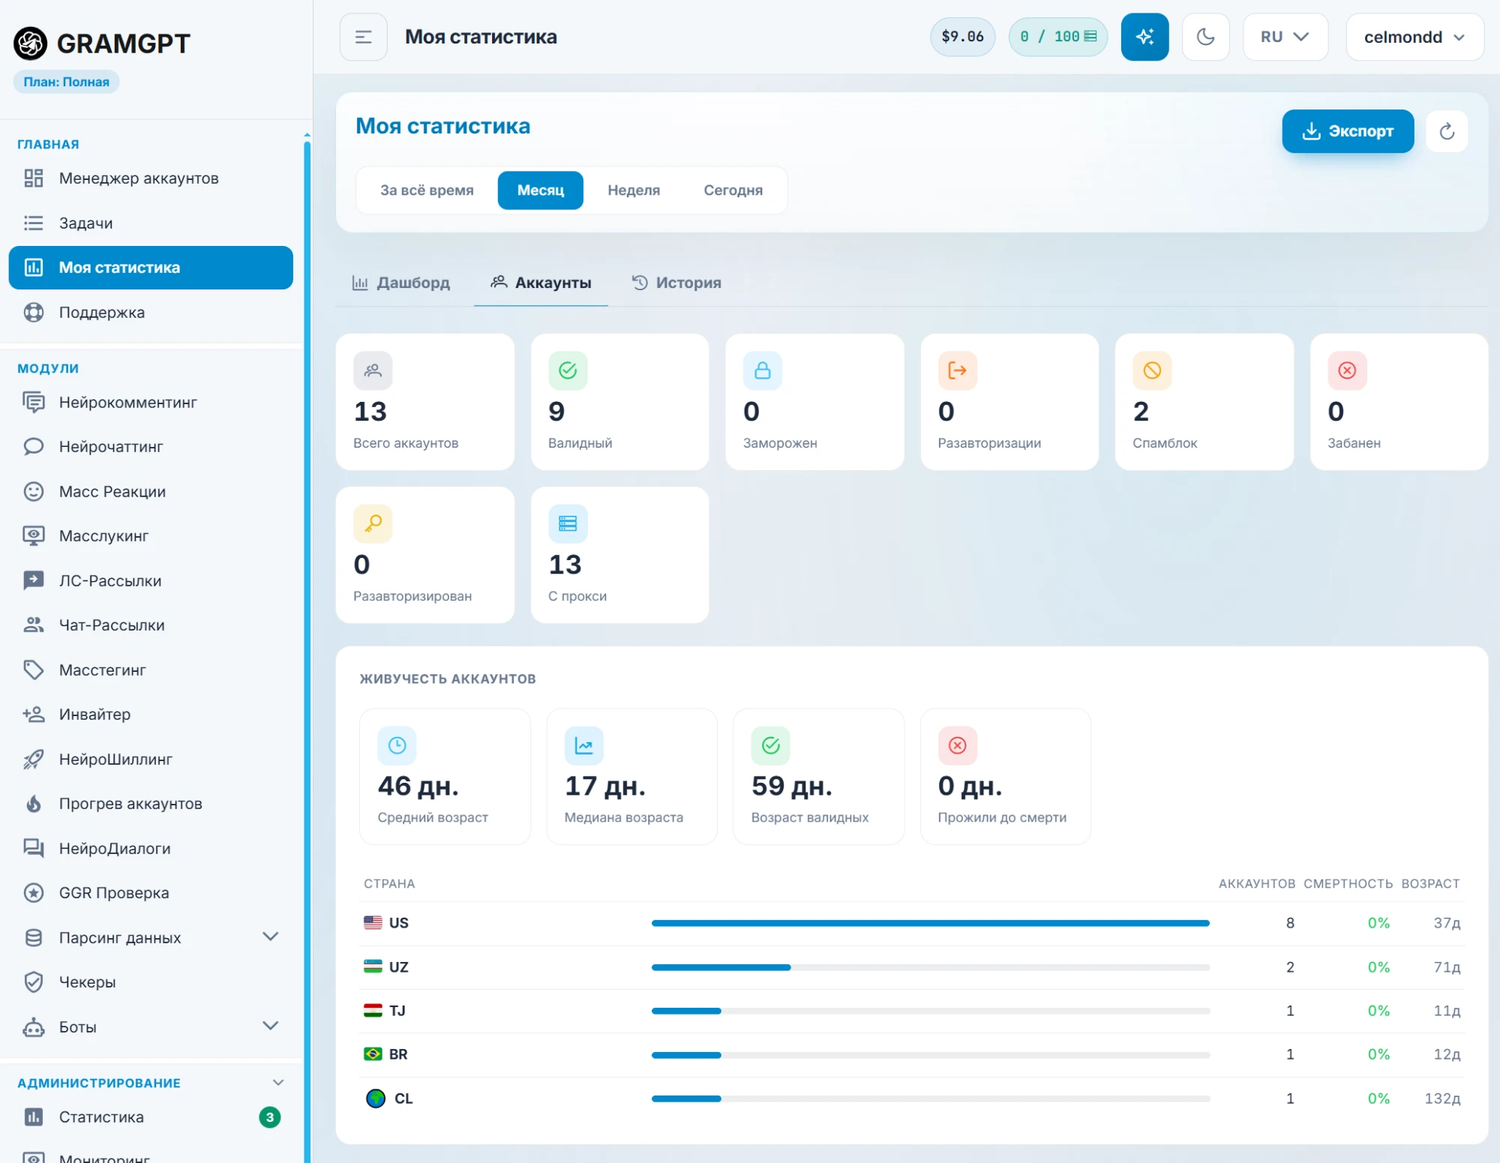Select the За всё время period
This screenshot has width=1500, height=1163.
point(427,190)
